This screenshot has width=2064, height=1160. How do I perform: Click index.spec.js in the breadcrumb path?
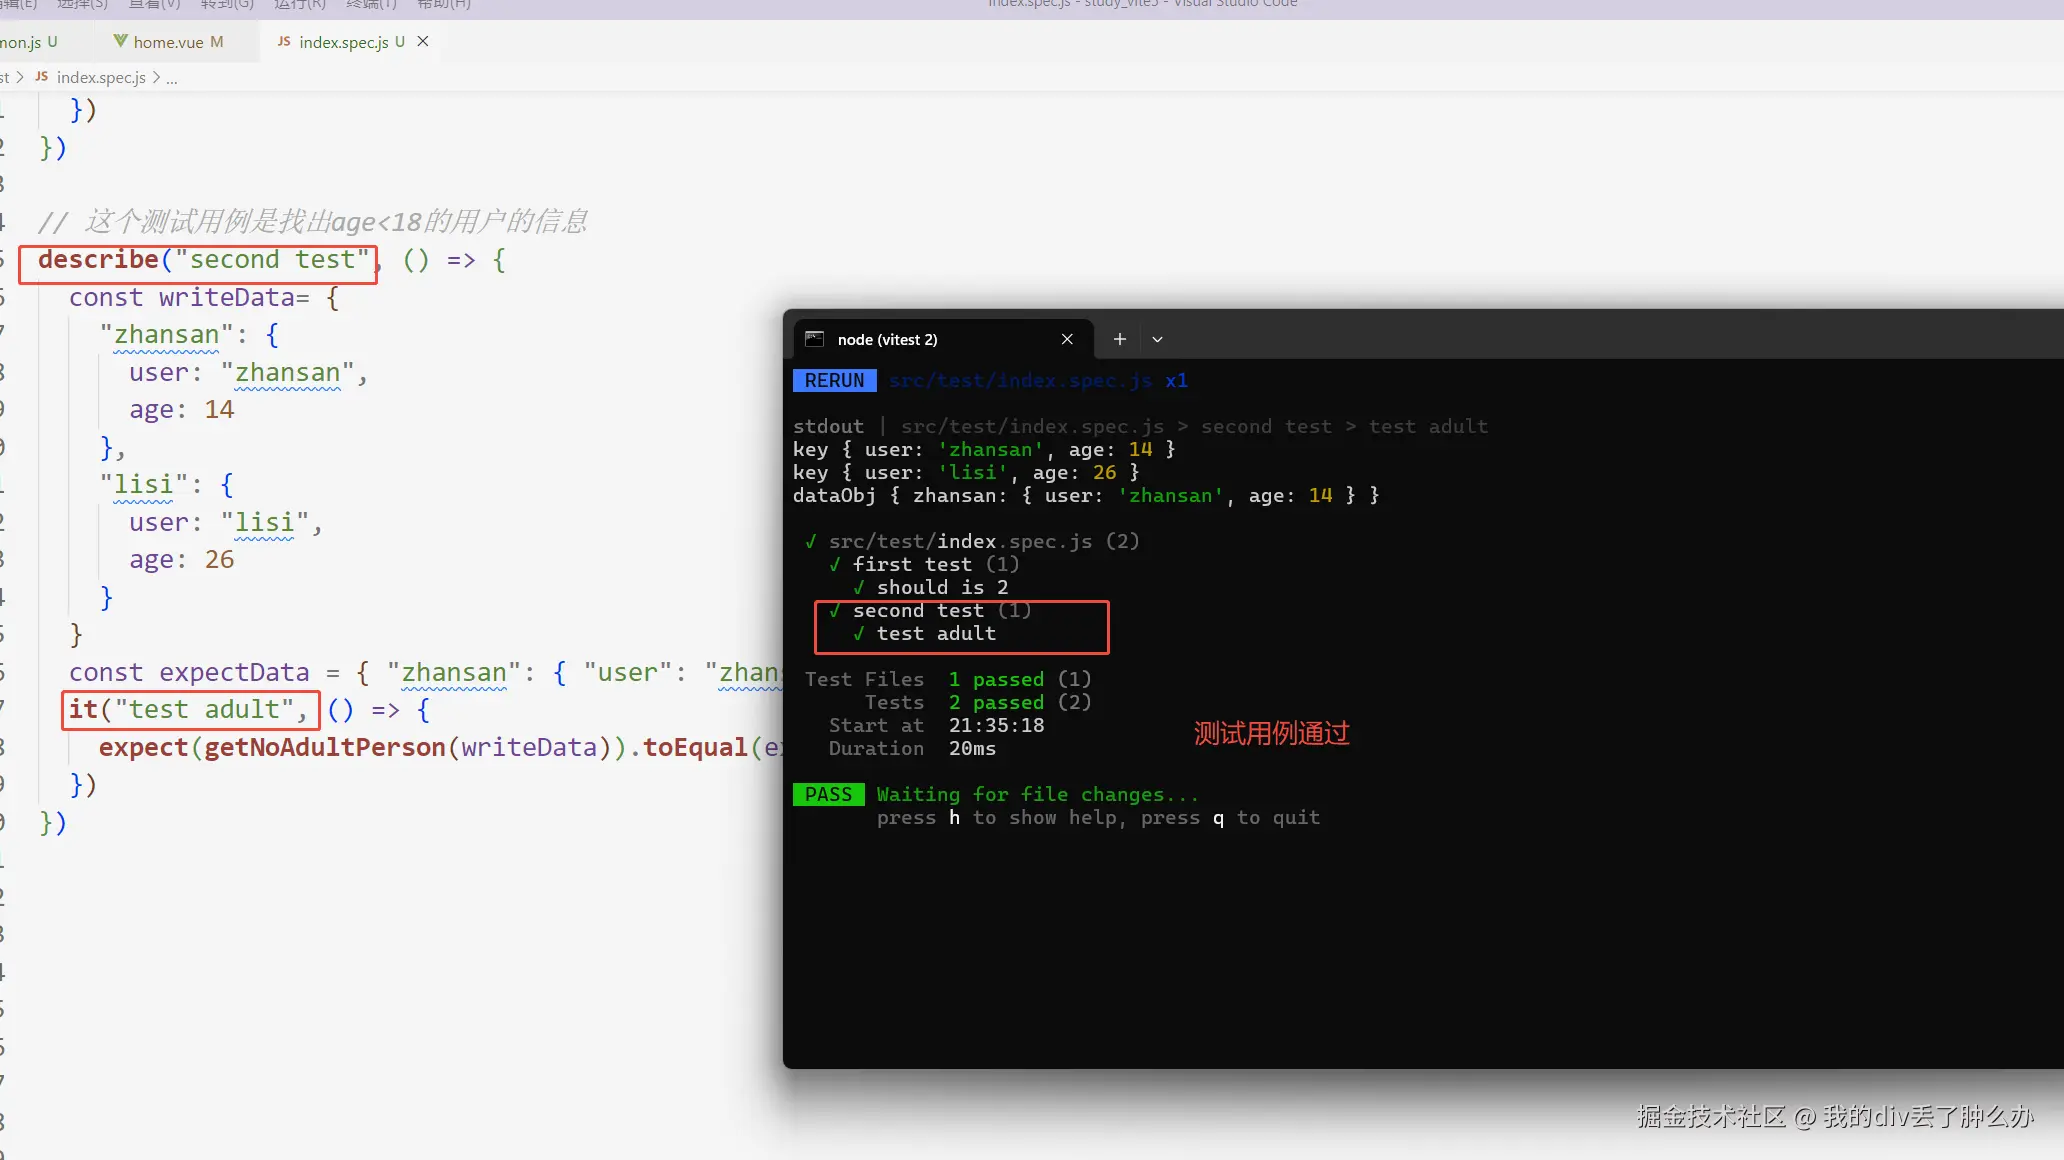click(x=101, y=77)
